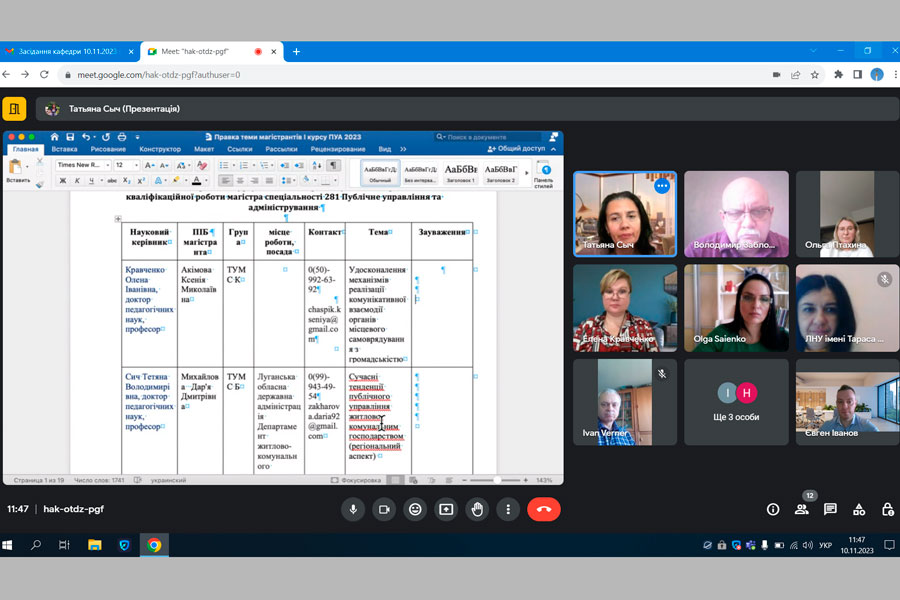This screenshot has width=900, height=600.
Task: Expand the styles gallery arrow
Action: (526, 173)
